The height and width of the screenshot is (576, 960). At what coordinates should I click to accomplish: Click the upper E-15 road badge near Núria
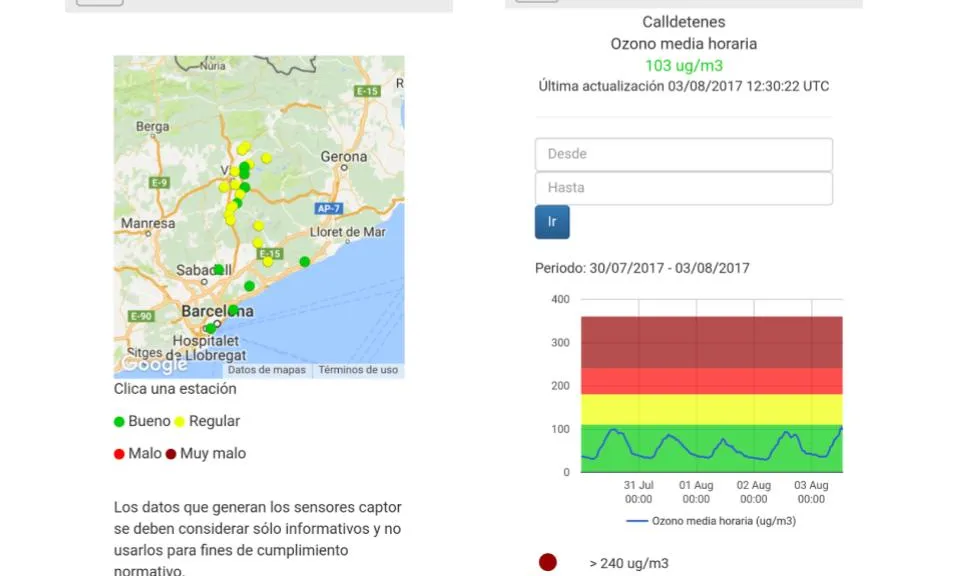tap(367, 91)
